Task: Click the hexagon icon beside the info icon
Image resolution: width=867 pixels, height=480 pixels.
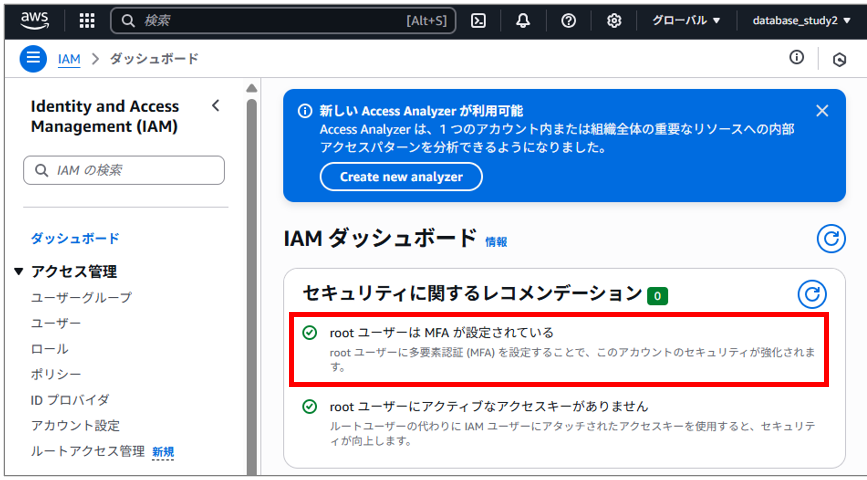Action: coord(839,60)
